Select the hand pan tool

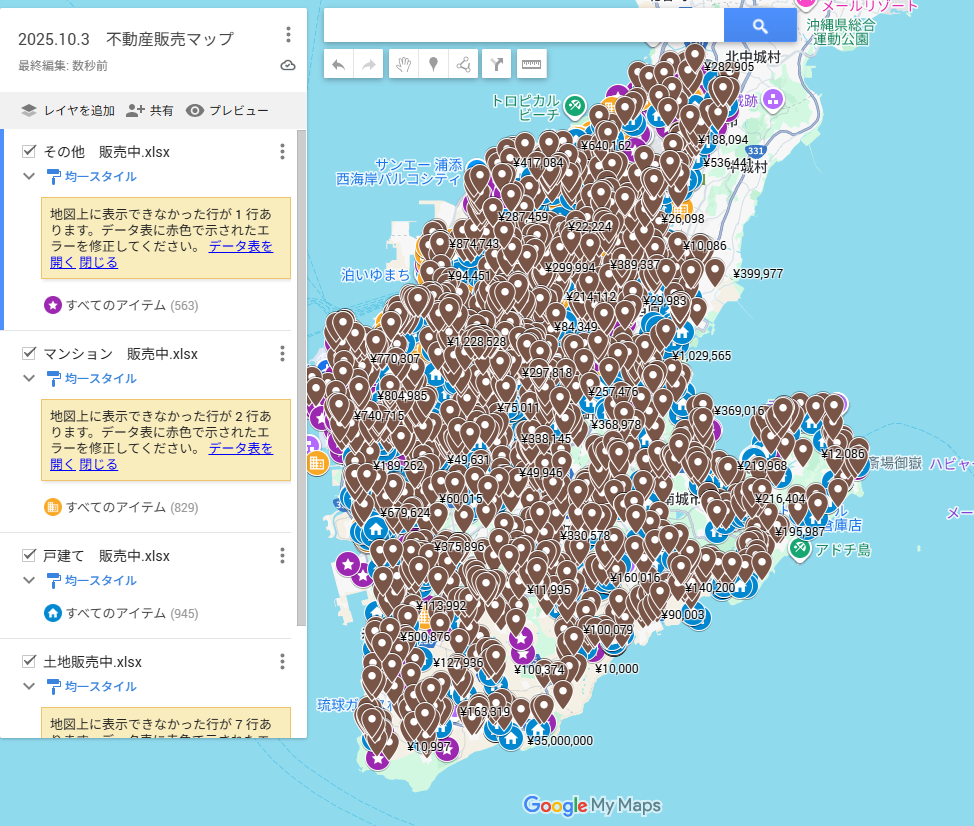pyautogui.click(x=404, y=65)
